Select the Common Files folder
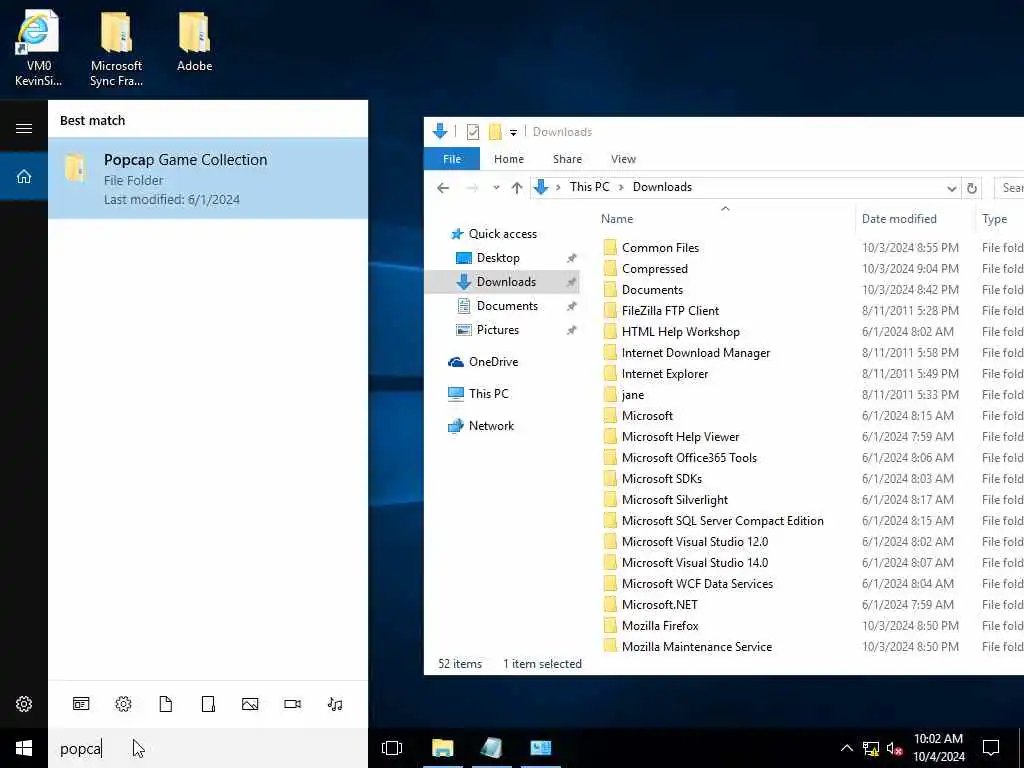 (x=660, y=248)
